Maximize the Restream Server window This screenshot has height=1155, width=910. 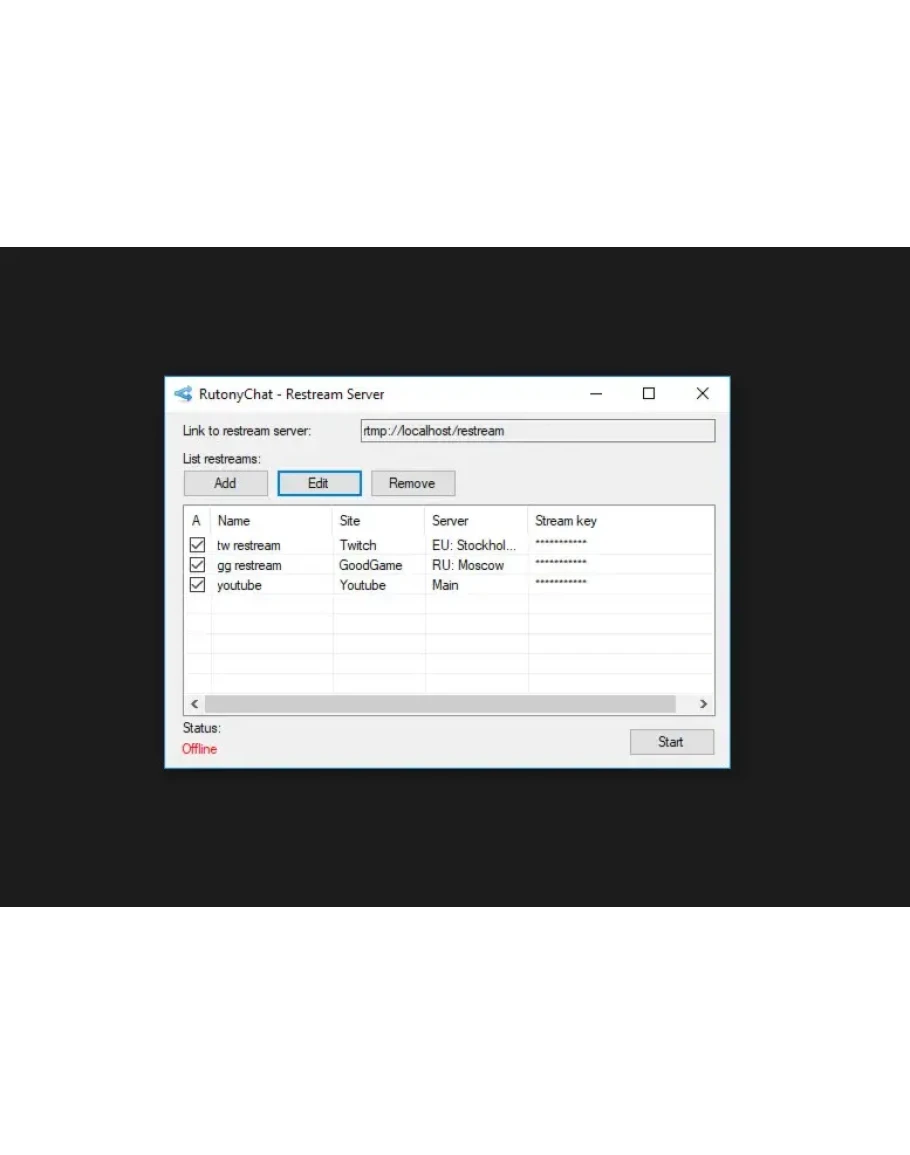click(649, 394)
